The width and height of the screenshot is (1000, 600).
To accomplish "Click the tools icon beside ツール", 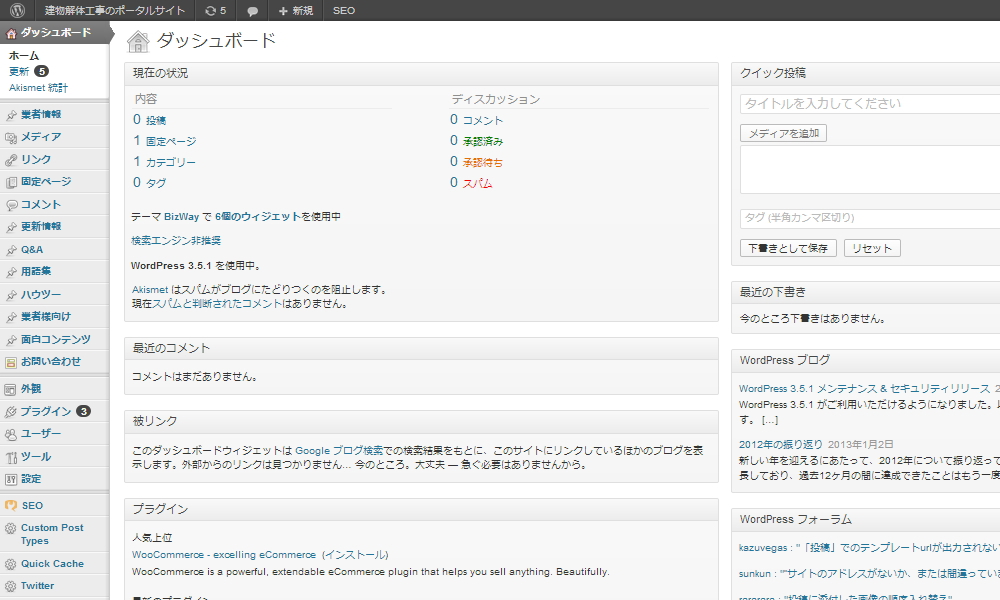I will click(x=11, y=457).
